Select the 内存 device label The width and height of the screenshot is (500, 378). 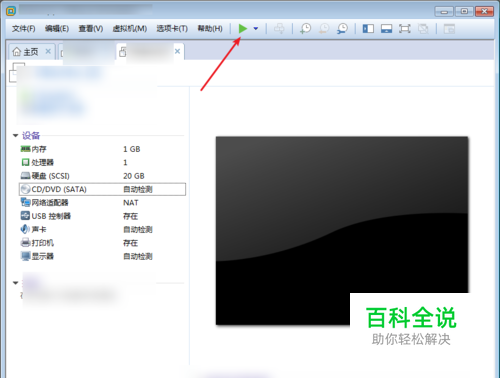pyautogui.click(x=39, y=149)
